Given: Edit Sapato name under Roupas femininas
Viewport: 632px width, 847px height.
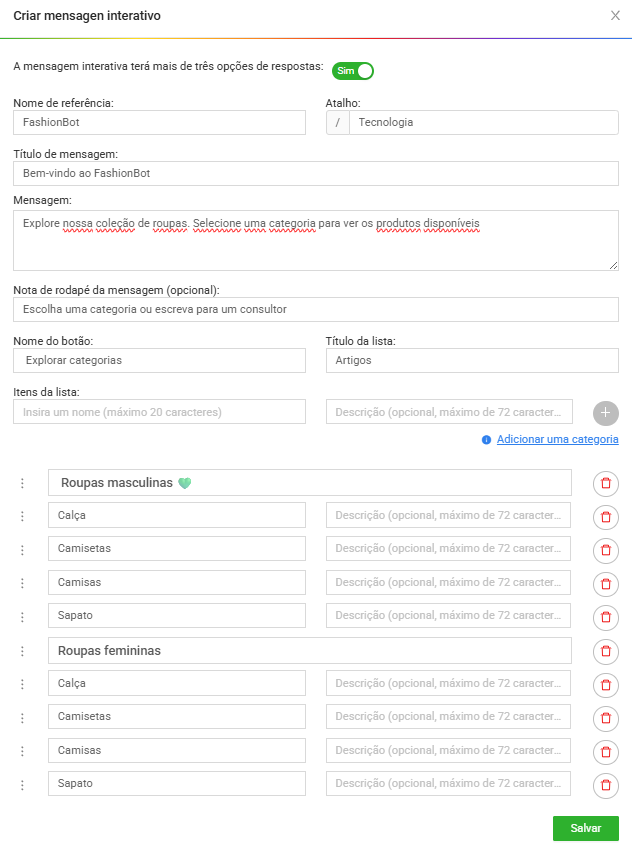Looking at the screenshot, I should 177,784.
